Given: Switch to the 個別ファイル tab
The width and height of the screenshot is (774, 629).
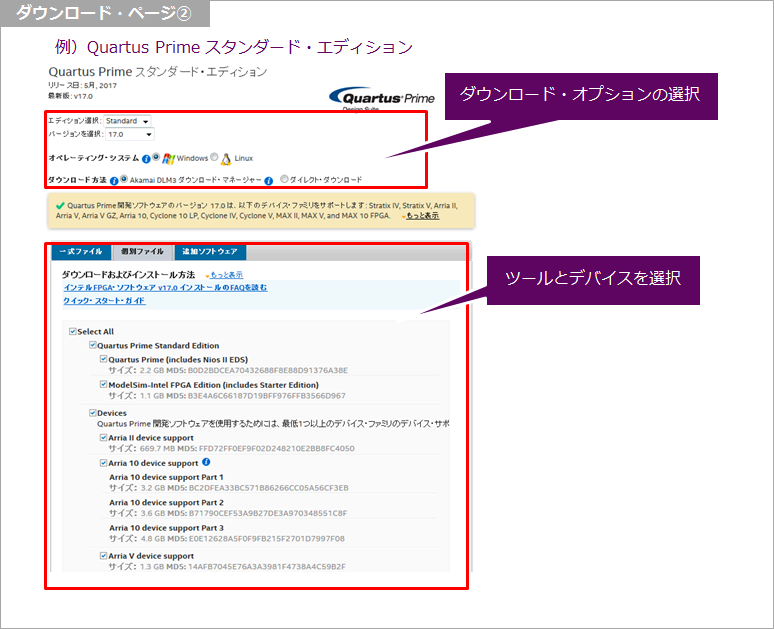Looking at the screenshot, I should (143, 252).
